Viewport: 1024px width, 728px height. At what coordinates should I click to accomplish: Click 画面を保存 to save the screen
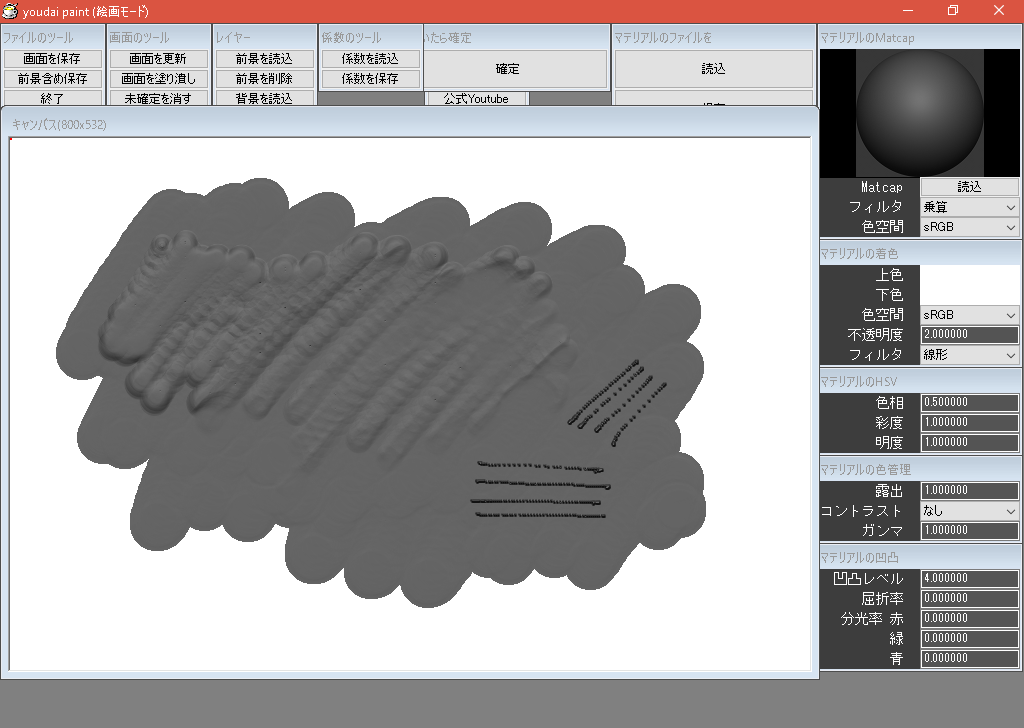pos(55,58)
